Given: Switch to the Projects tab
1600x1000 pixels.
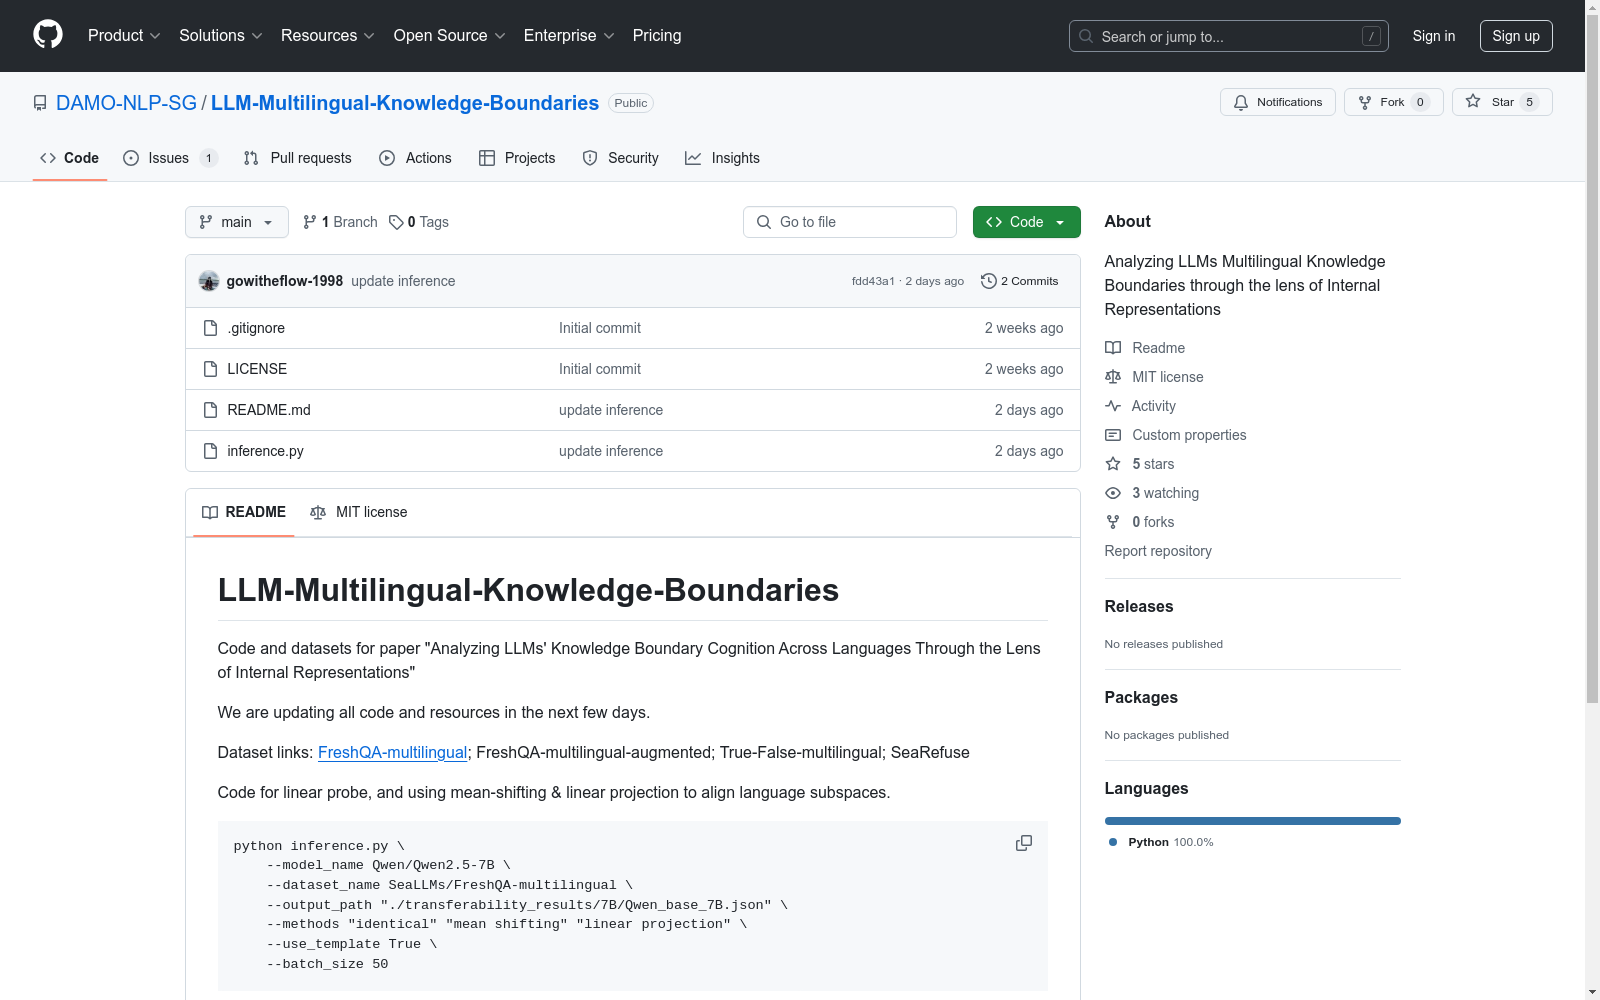Looking at the screenshot, I should tap(517, 158).
